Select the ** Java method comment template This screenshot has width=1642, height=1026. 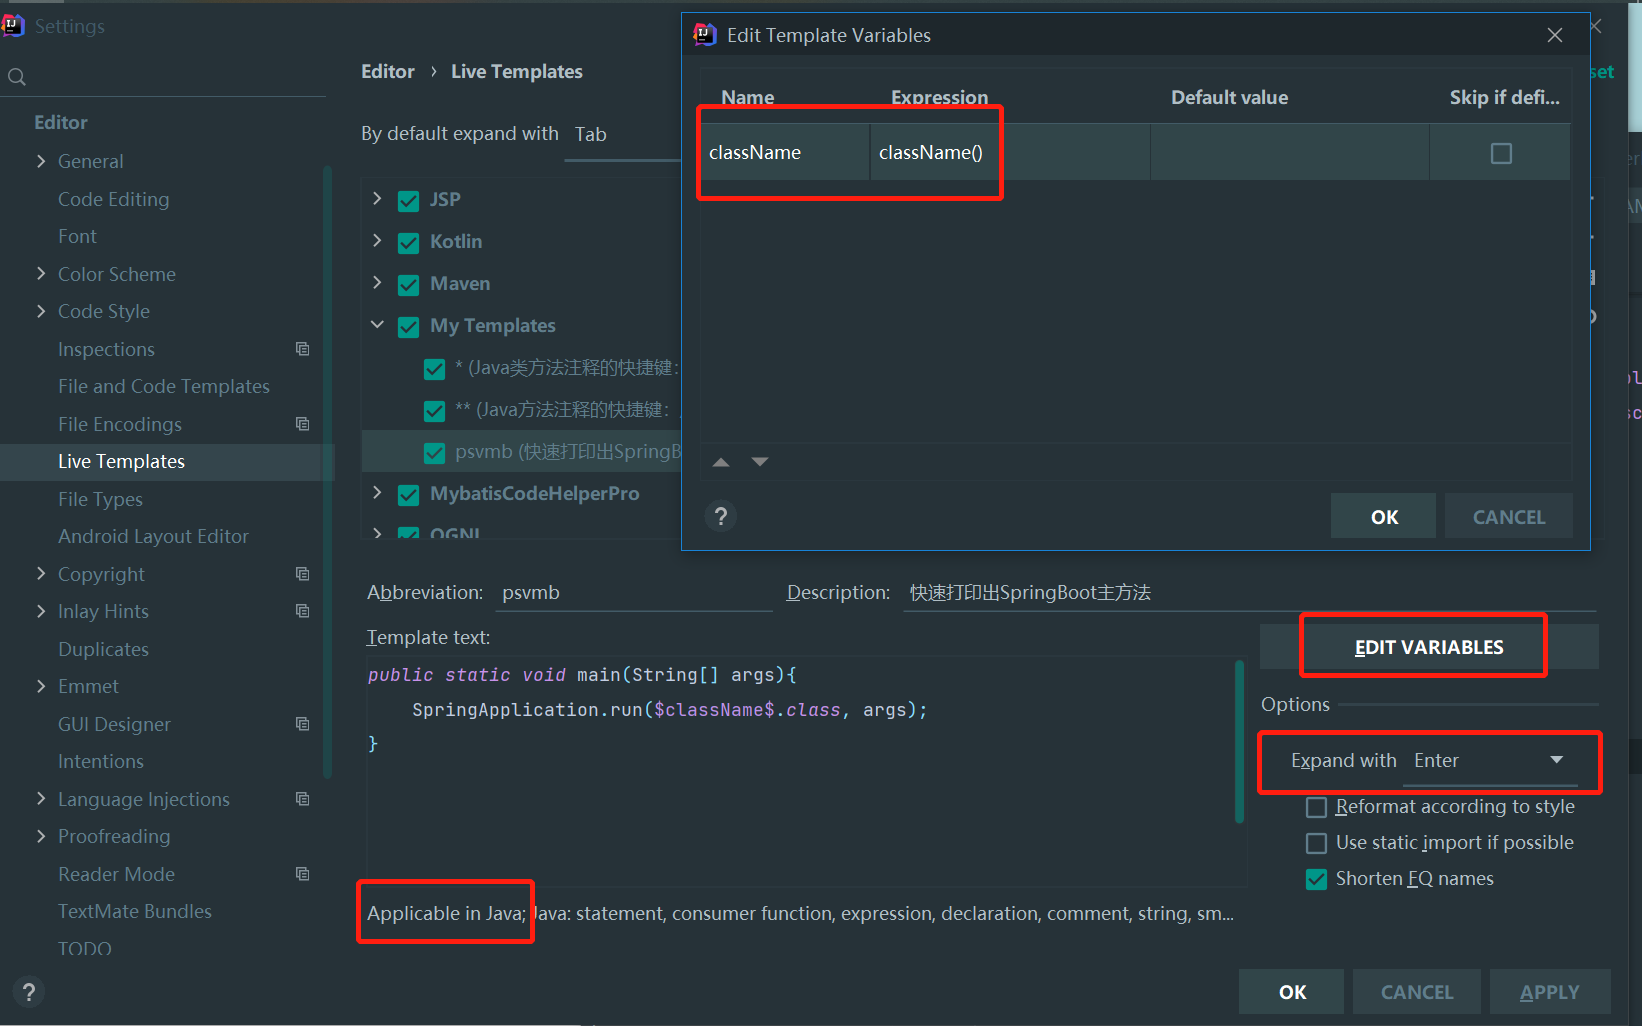coord(562,409)
